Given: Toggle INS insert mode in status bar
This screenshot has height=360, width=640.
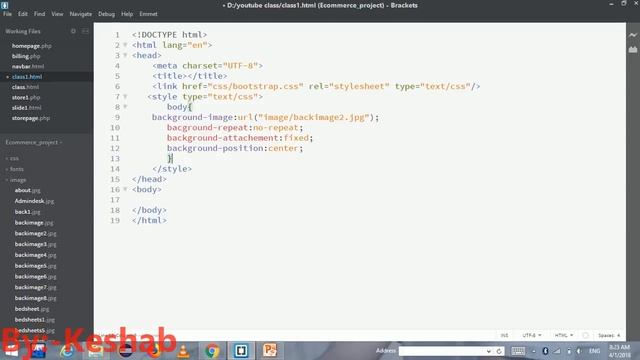Looking at the screenshot, I should pos(504,335).
